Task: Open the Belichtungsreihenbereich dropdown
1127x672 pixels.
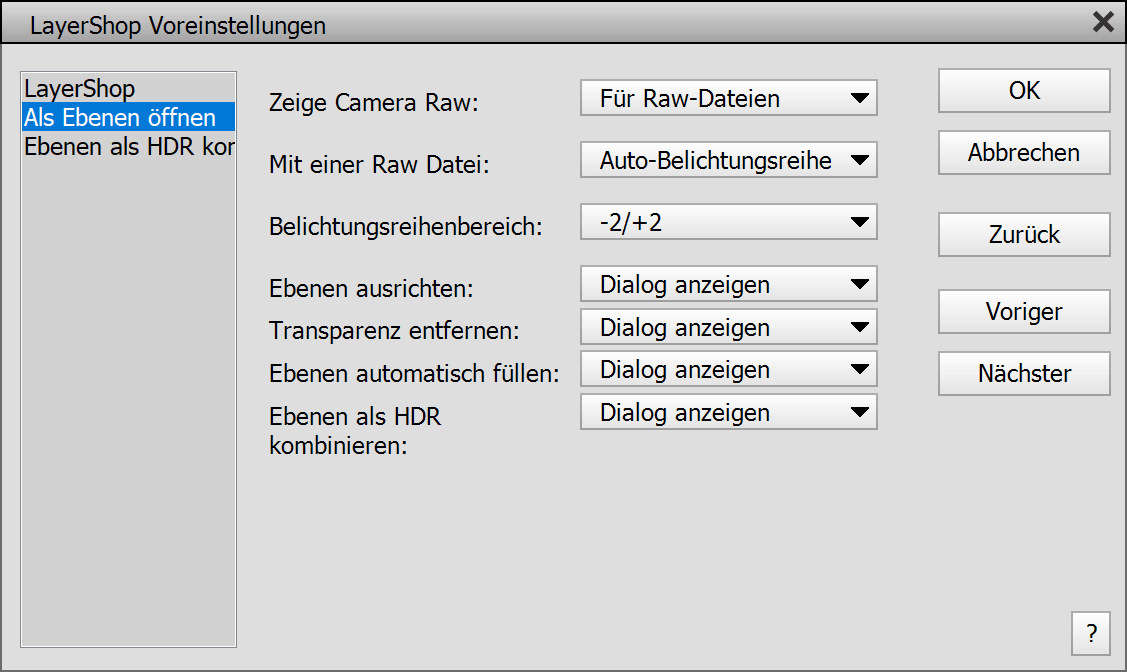Action: click(x=728, y=223)
